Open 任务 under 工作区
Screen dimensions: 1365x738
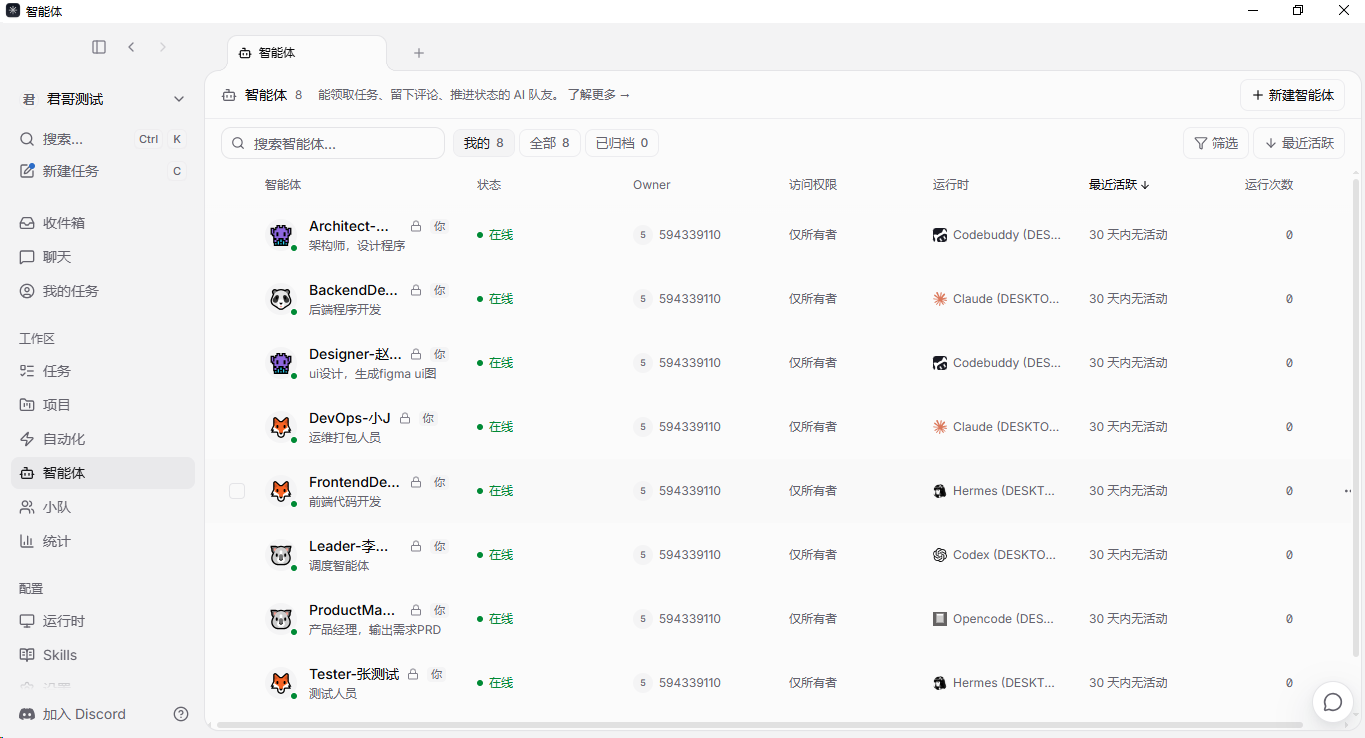(x=103, y=371)
